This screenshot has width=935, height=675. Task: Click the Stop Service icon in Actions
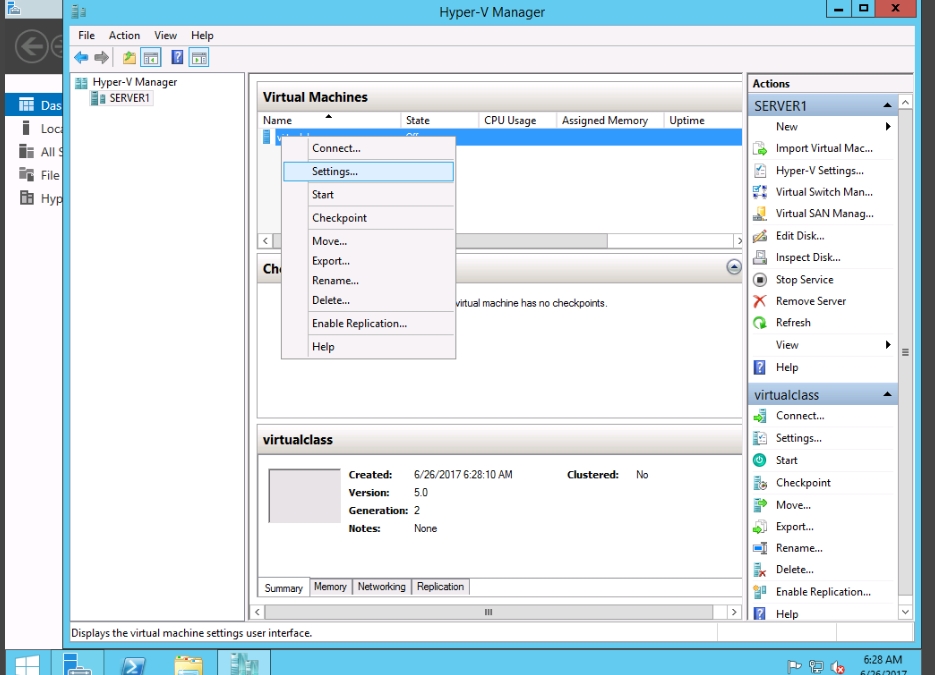(x=760, y=280)
